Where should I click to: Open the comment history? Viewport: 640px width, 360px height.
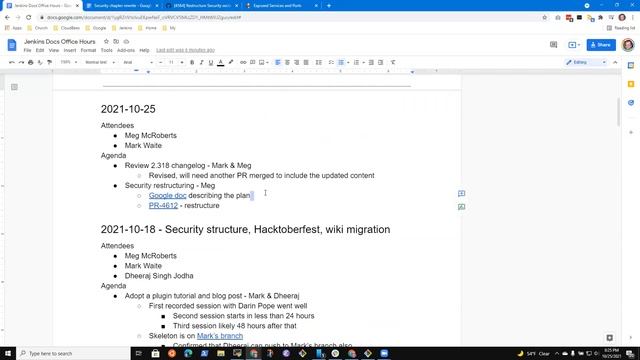pyautogui.click(x=553, y=45)
